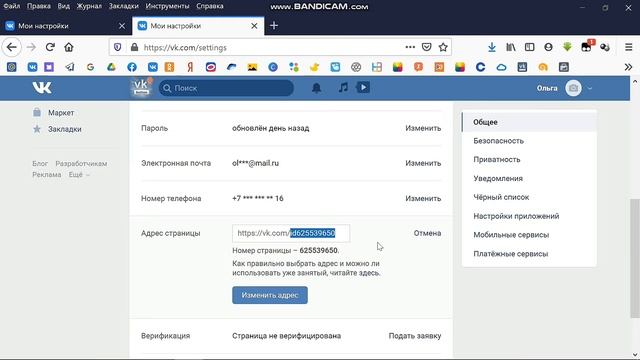Open the Firefox library icon
The width and height of the screenshot is (640, 360).
click(511, 47)
